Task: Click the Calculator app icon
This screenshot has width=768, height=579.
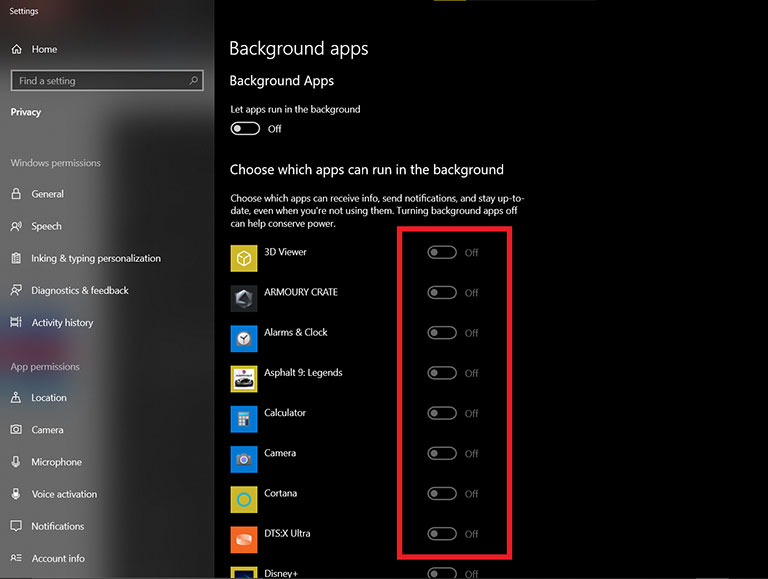Action: point(244,419)
